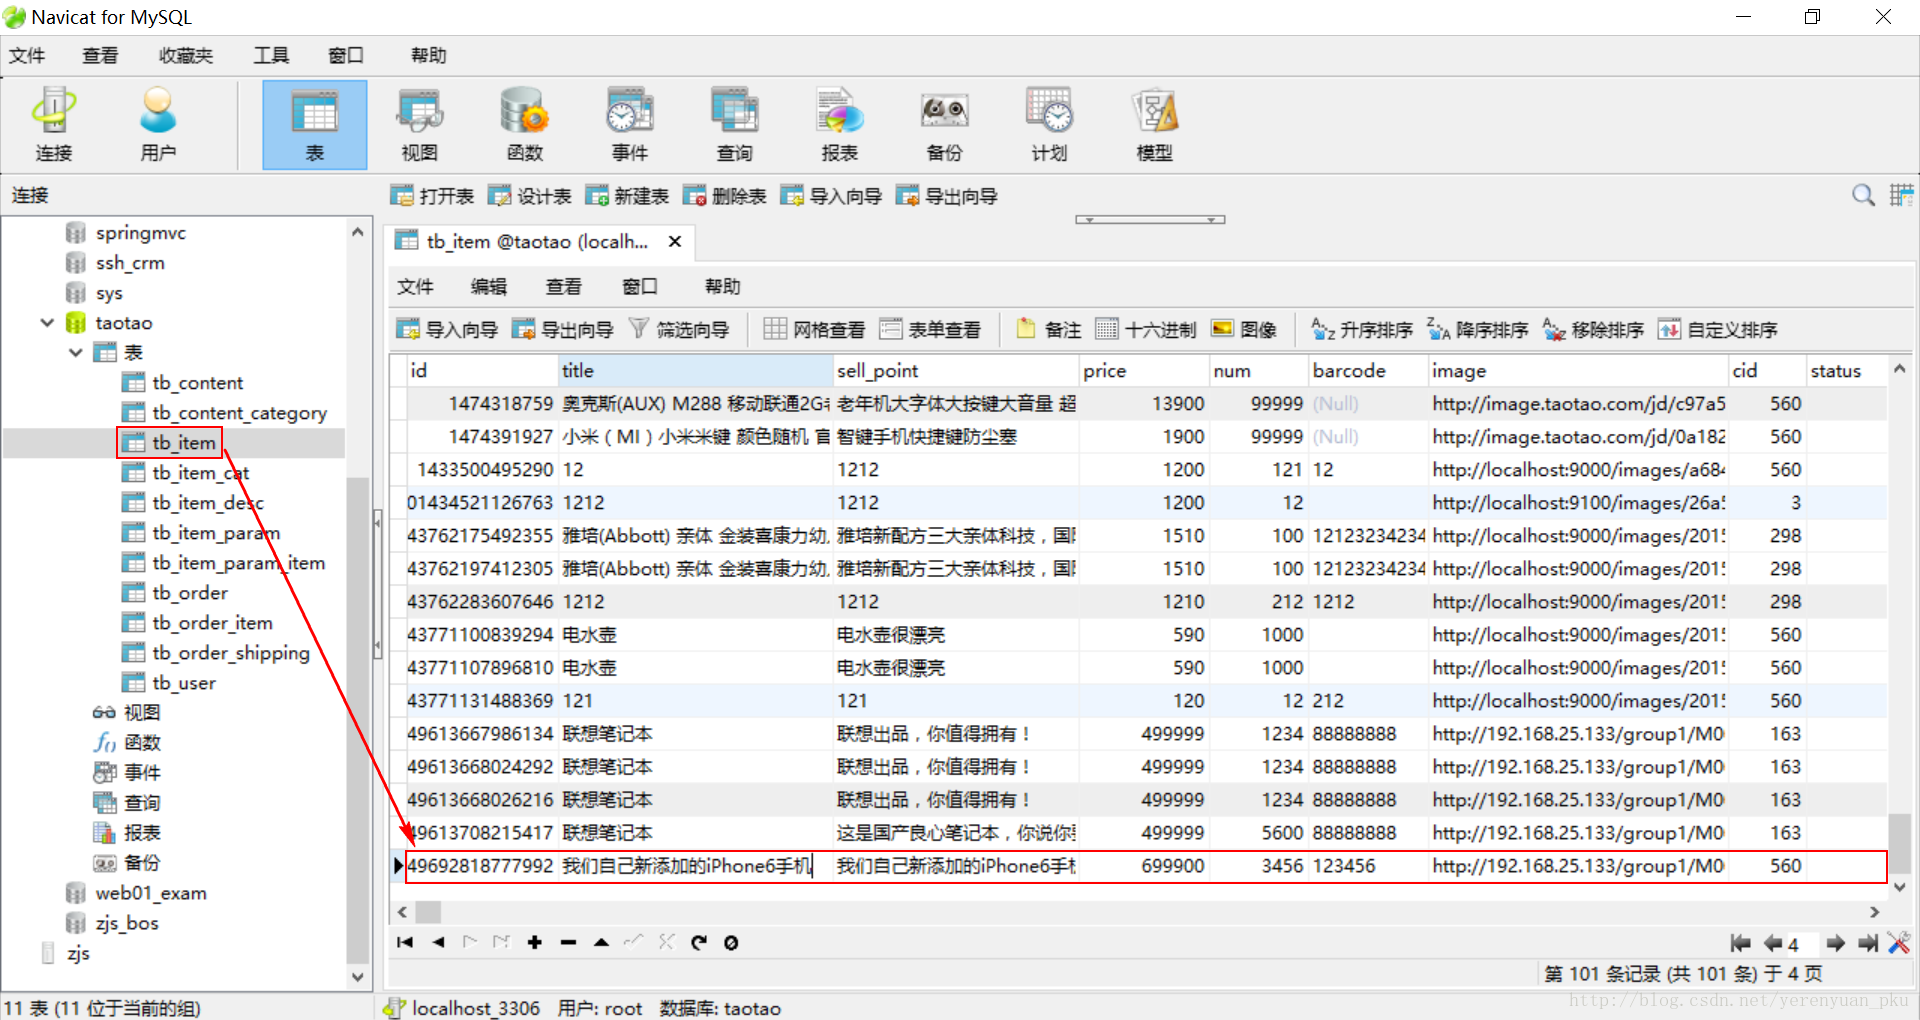1920x1020 pixels.
Task: Delete the current record (minus)
Action: click(568, 942)
